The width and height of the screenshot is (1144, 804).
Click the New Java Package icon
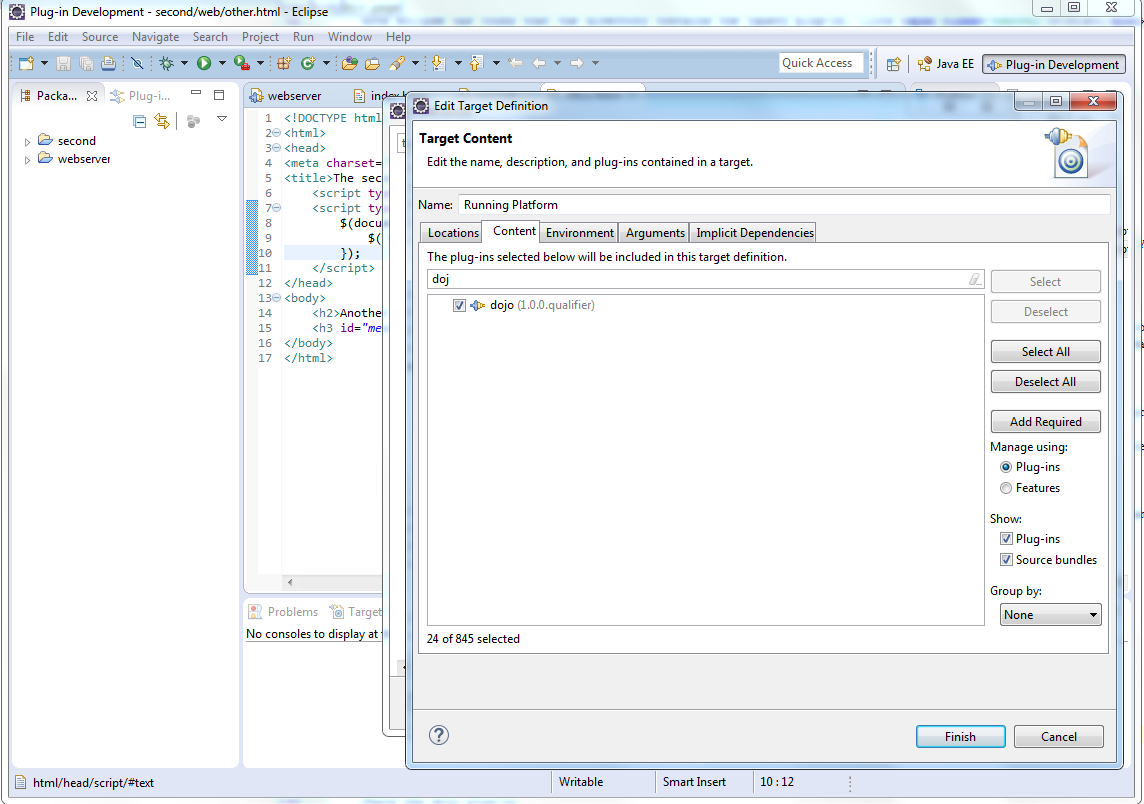pos(284,63)
